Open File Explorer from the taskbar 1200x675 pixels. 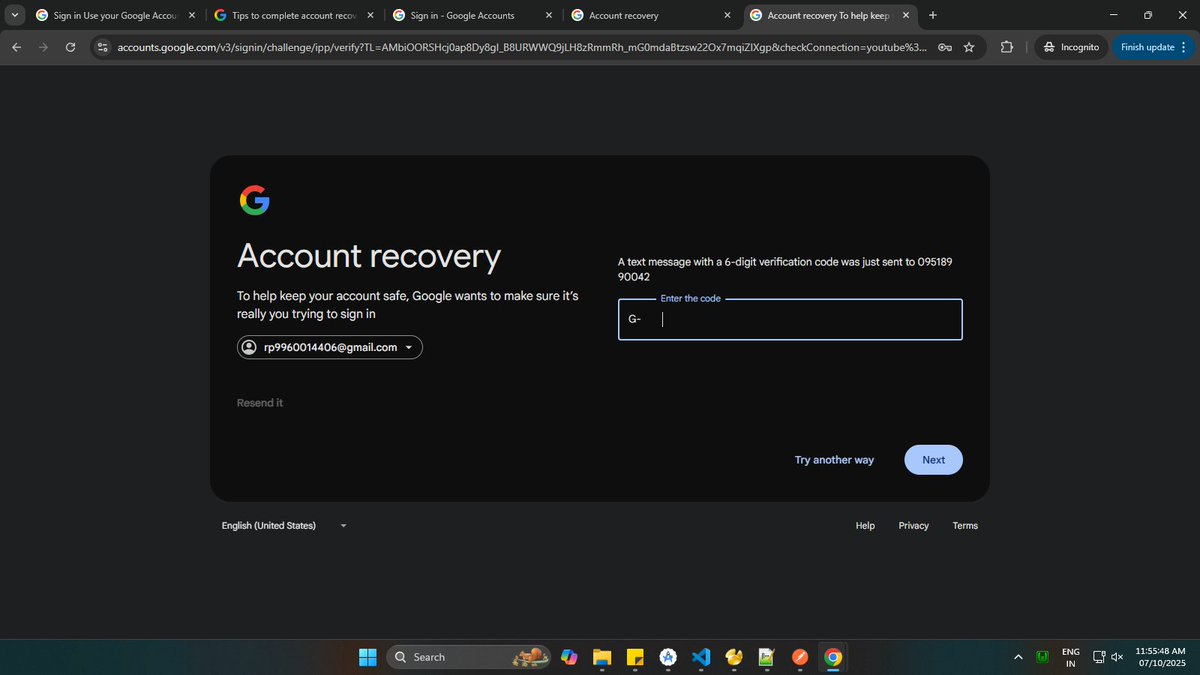pyautogui.click(x=602, y=657)
